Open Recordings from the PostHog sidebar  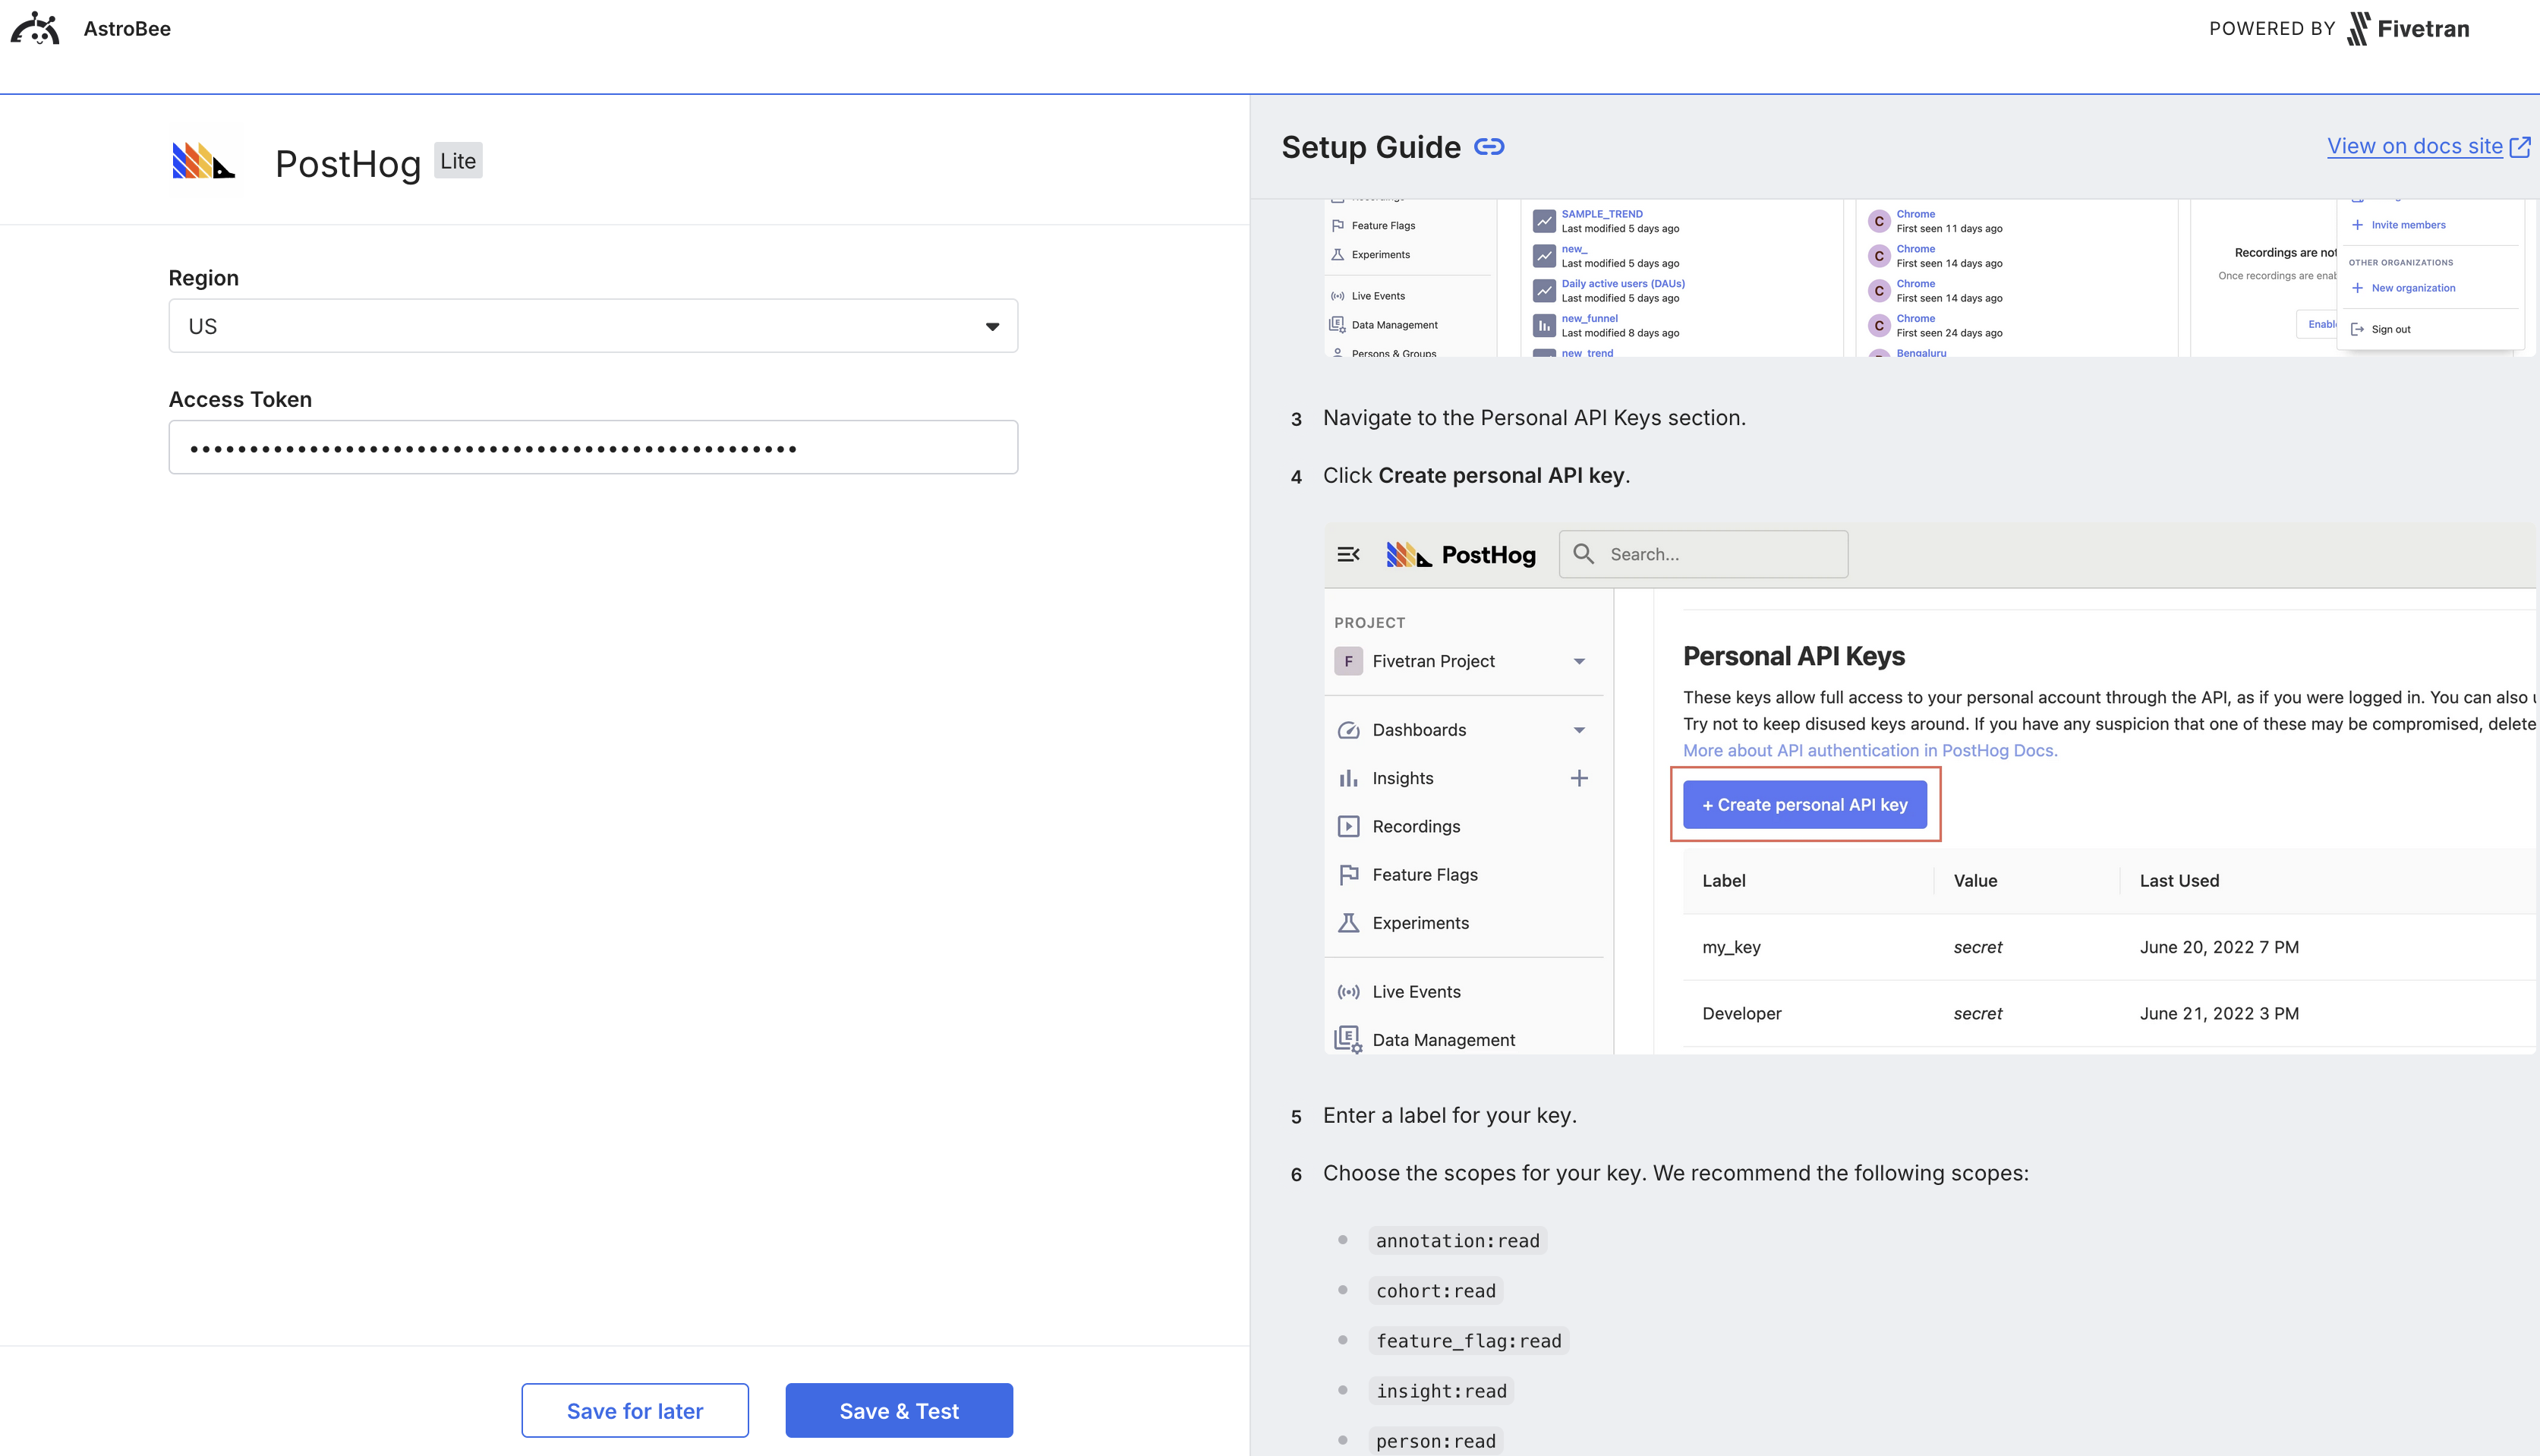(x=1417, y=826)
